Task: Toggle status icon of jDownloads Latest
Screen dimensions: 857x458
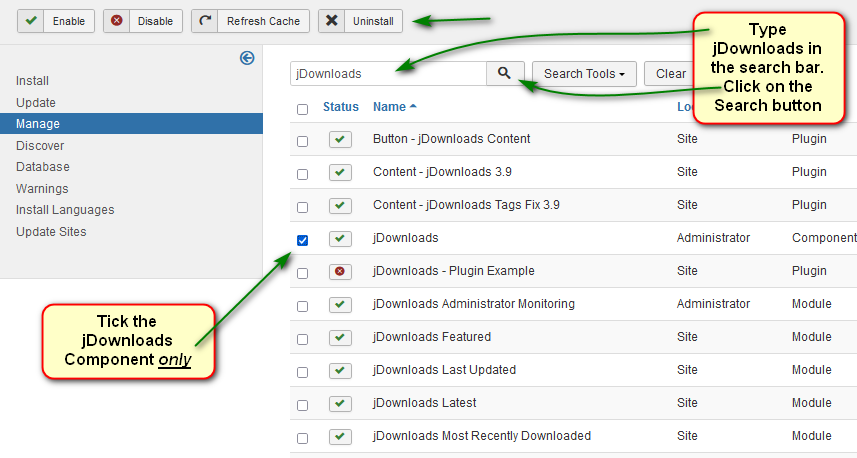Action: [x=340, y=403]
